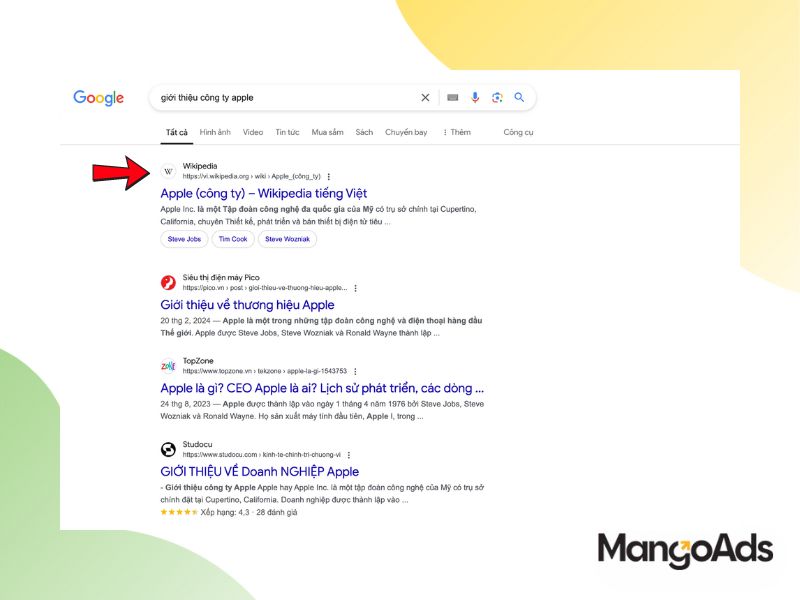
Task: Open GIỚI THIỆU VỀ Doanh NGHIỆP Apple result
Action: tap(260, 471)
